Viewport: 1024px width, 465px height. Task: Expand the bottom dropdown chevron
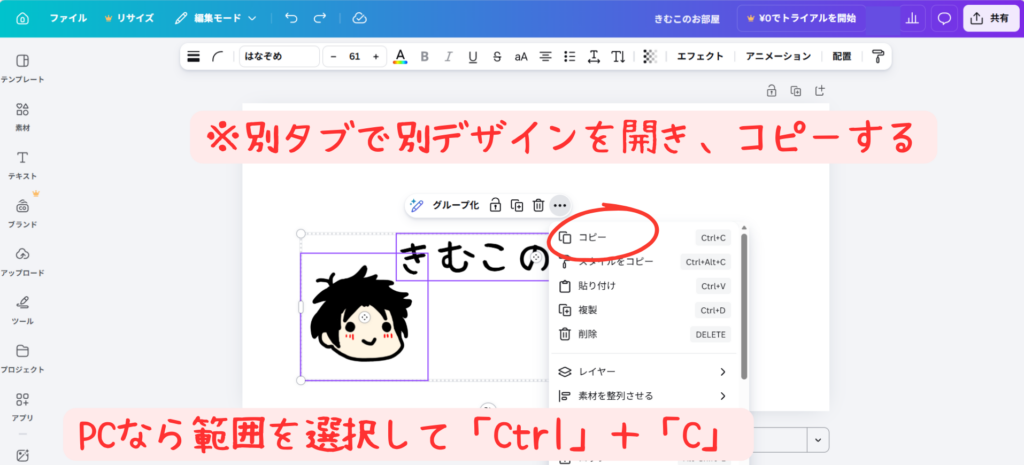coord(818,440)
